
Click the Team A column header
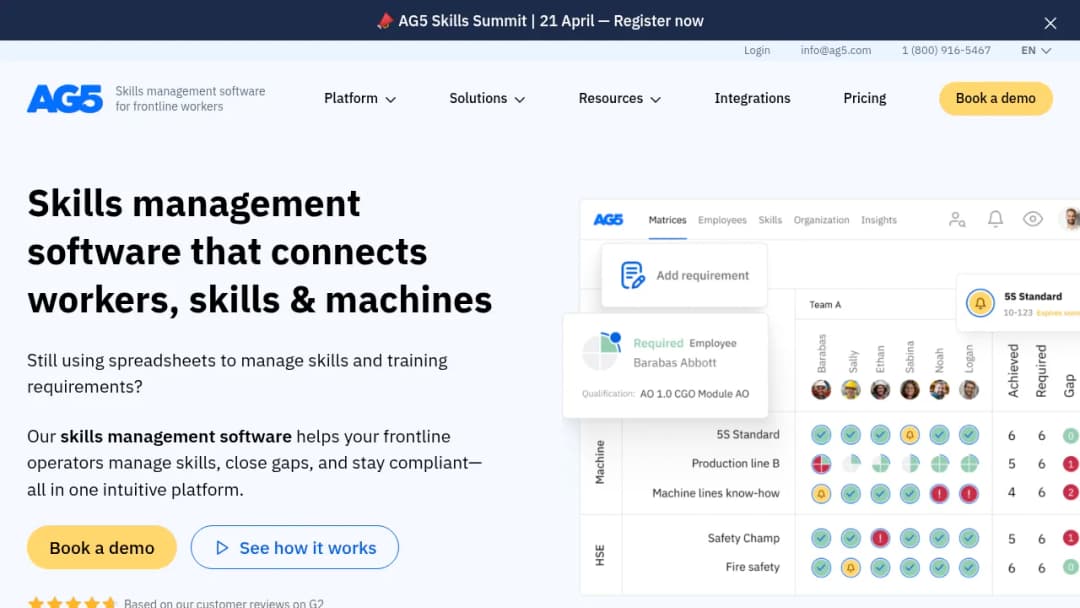click(x=825, y=305)
